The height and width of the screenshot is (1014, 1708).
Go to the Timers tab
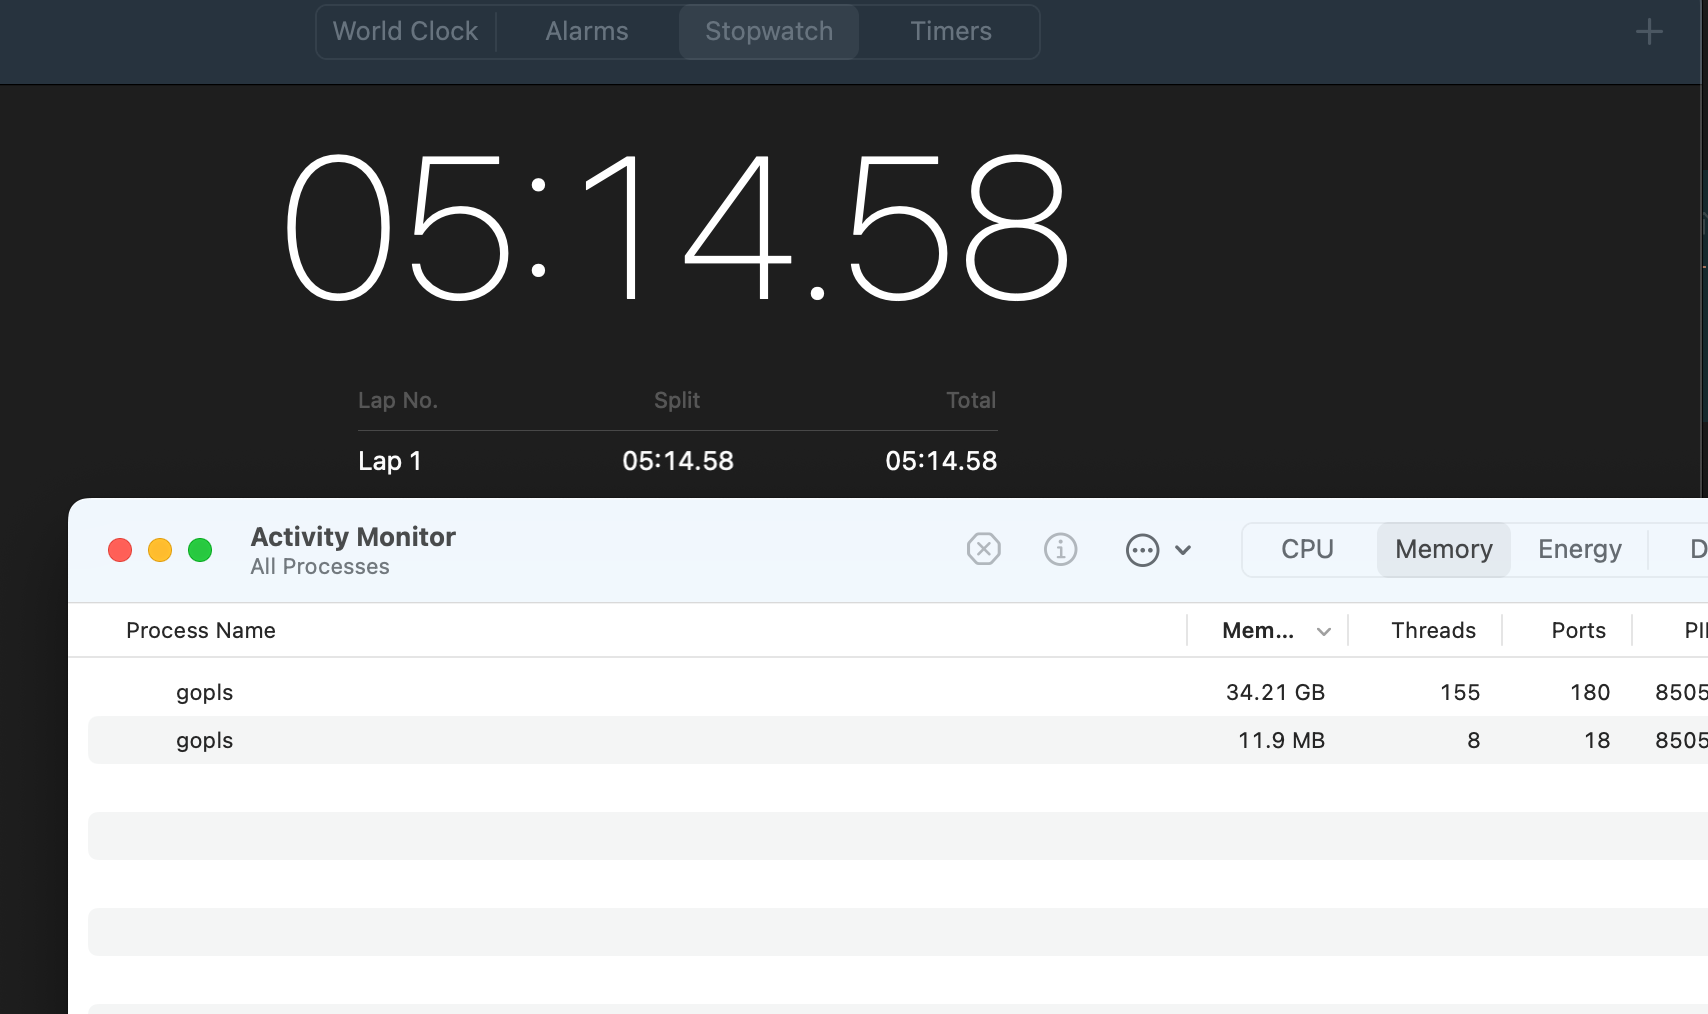pos(950,32)
